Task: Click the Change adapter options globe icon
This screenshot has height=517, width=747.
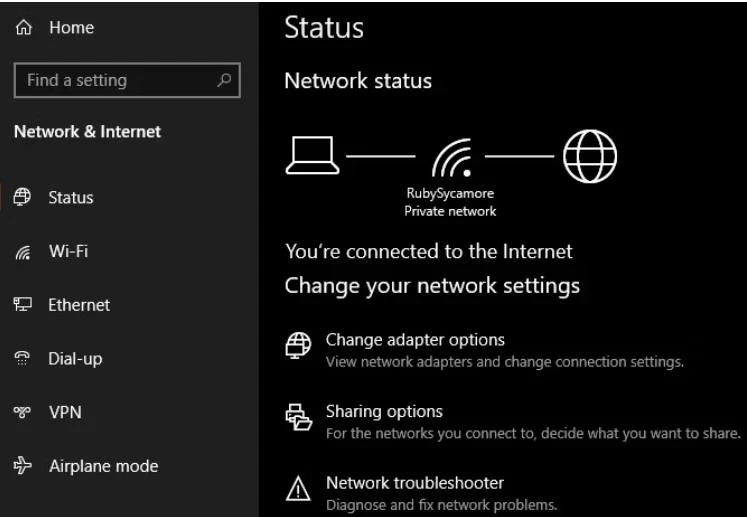Action: coord(298,345)
